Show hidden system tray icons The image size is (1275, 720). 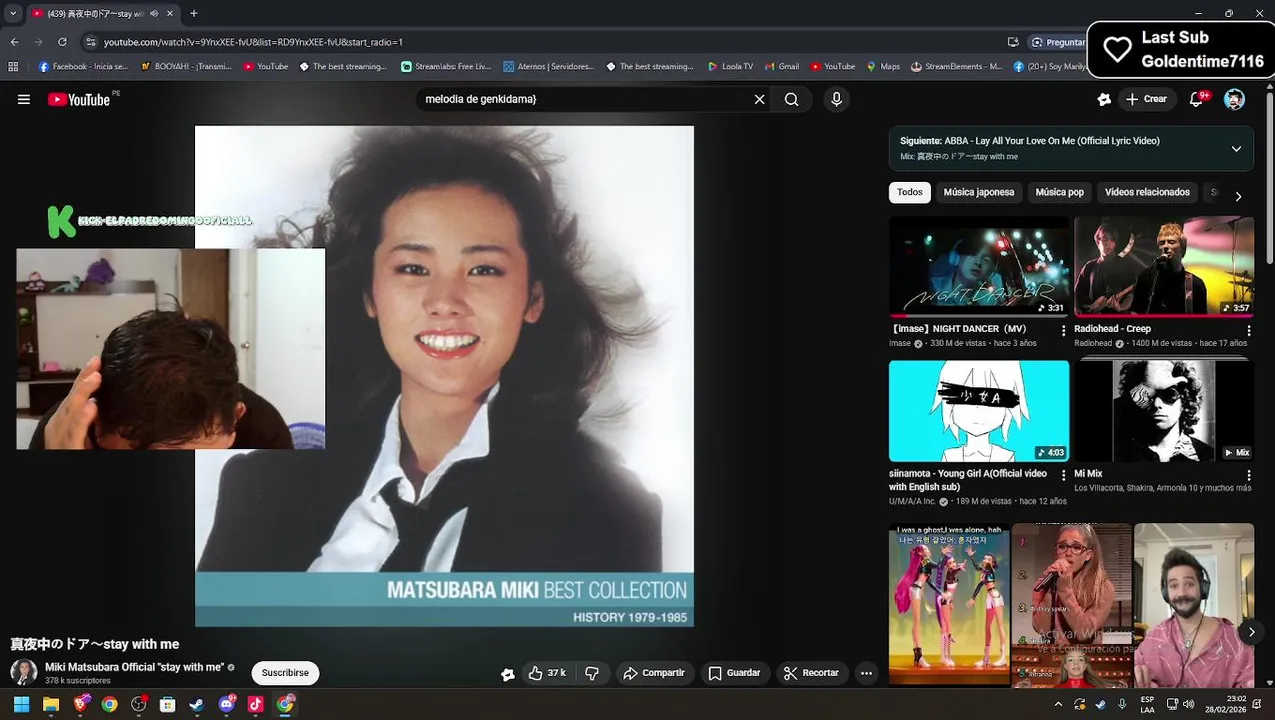pyautogui.click(x=1058, y=704)
